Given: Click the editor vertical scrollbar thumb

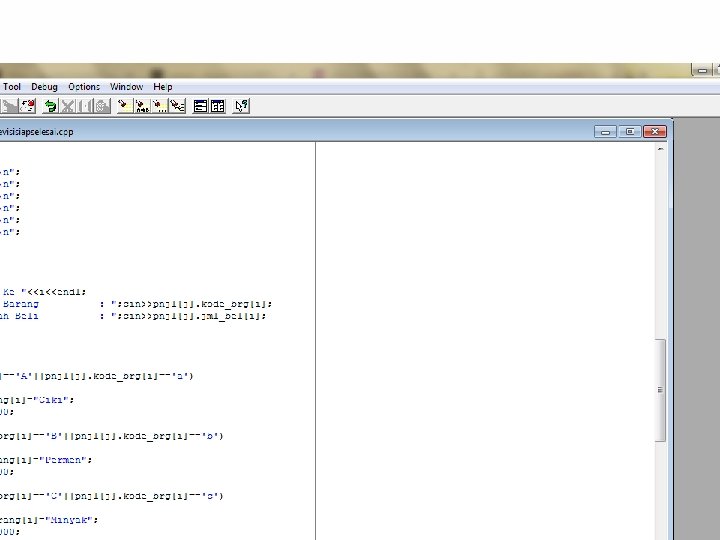Looking at the screenshot, I should point(660,390).
